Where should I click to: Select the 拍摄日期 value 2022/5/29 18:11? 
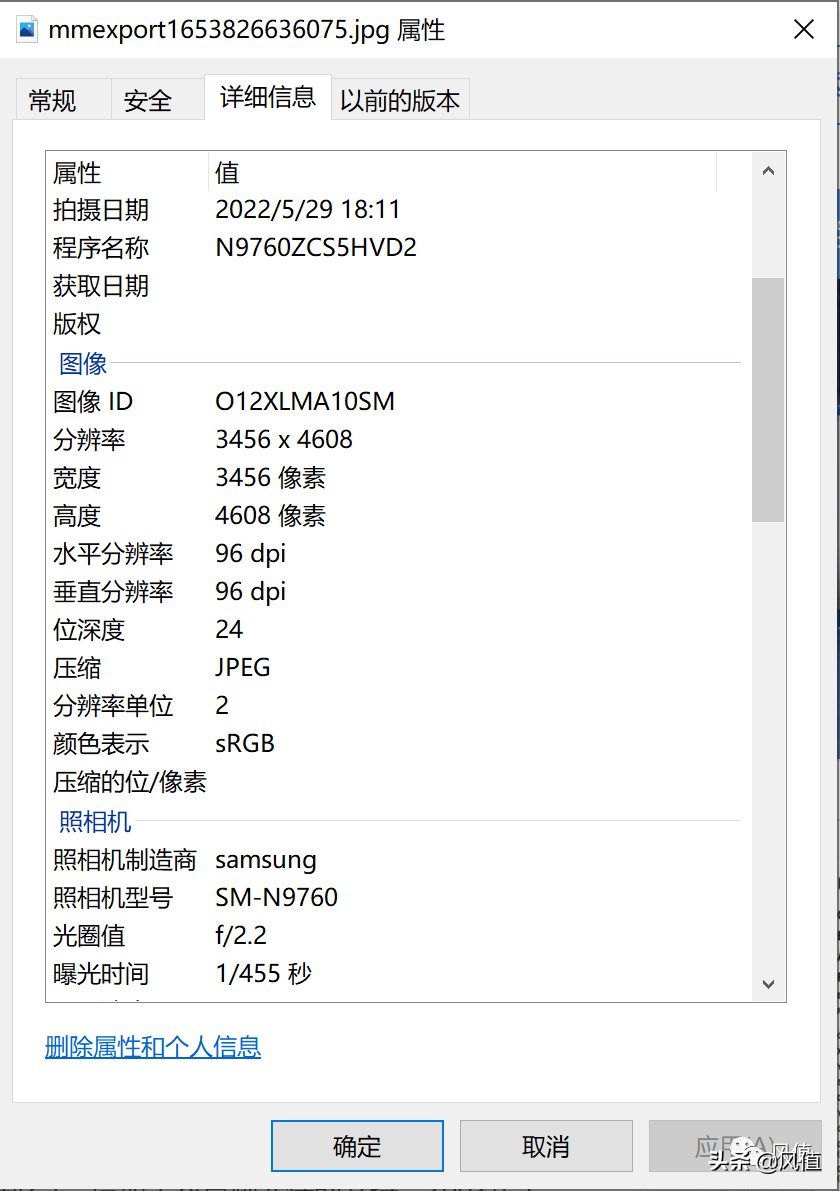coord(308,210)
